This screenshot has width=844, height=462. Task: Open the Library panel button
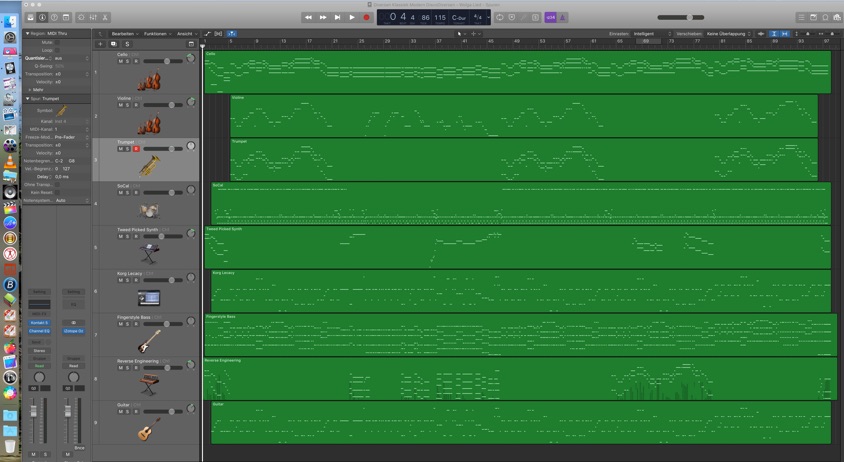31,17
